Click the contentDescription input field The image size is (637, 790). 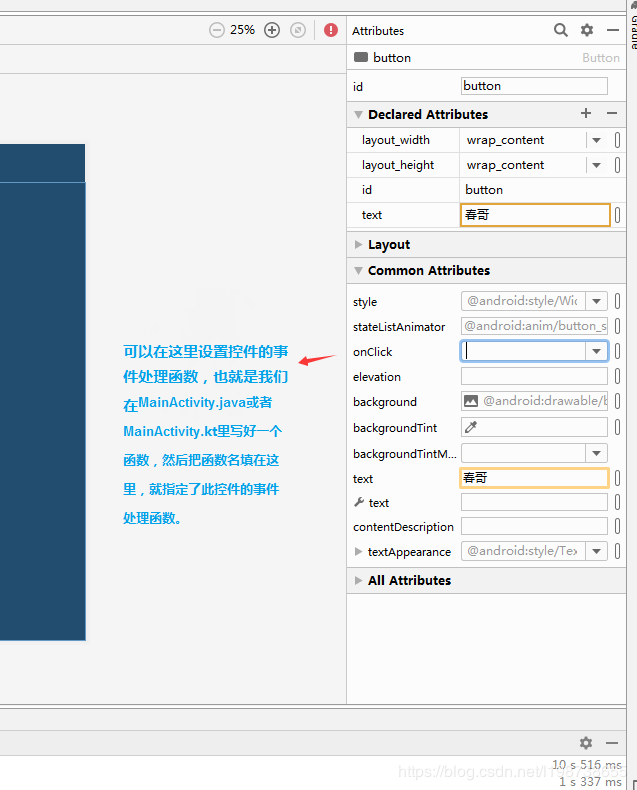click(534, 526)
